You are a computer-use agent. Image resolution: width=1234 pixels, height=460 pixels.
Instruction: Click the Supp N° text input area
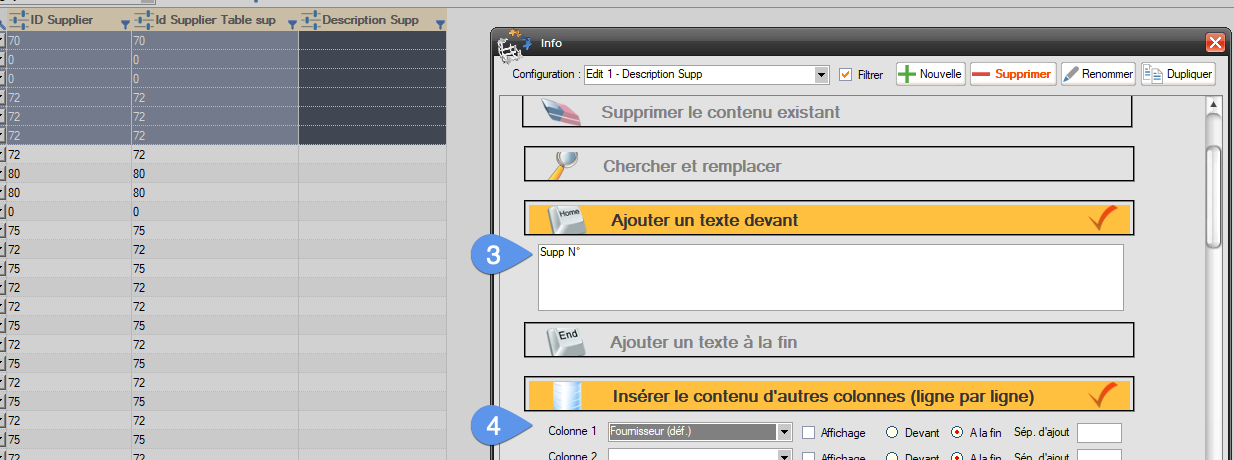[830, 277]
